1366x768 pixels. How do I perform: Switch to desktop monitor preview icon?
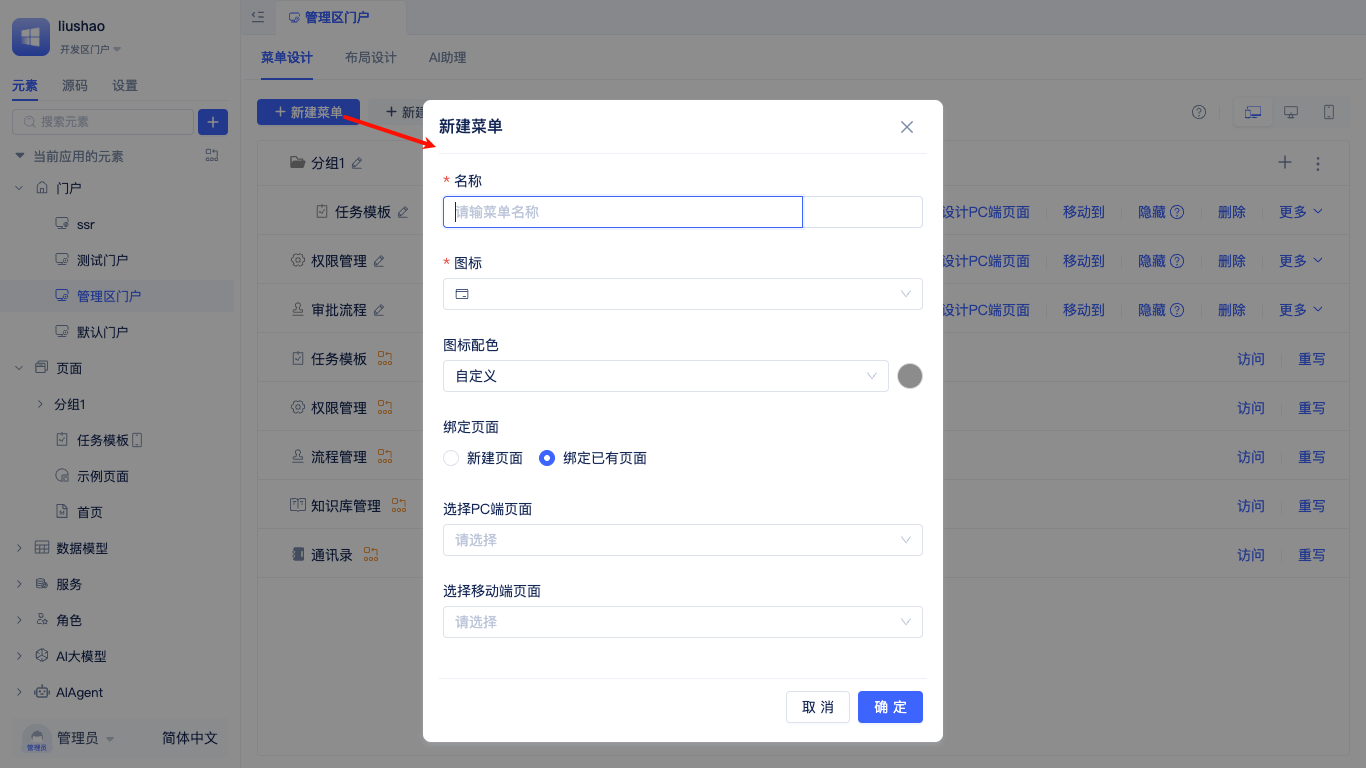pyautogui.click(x=1291, y=112)
